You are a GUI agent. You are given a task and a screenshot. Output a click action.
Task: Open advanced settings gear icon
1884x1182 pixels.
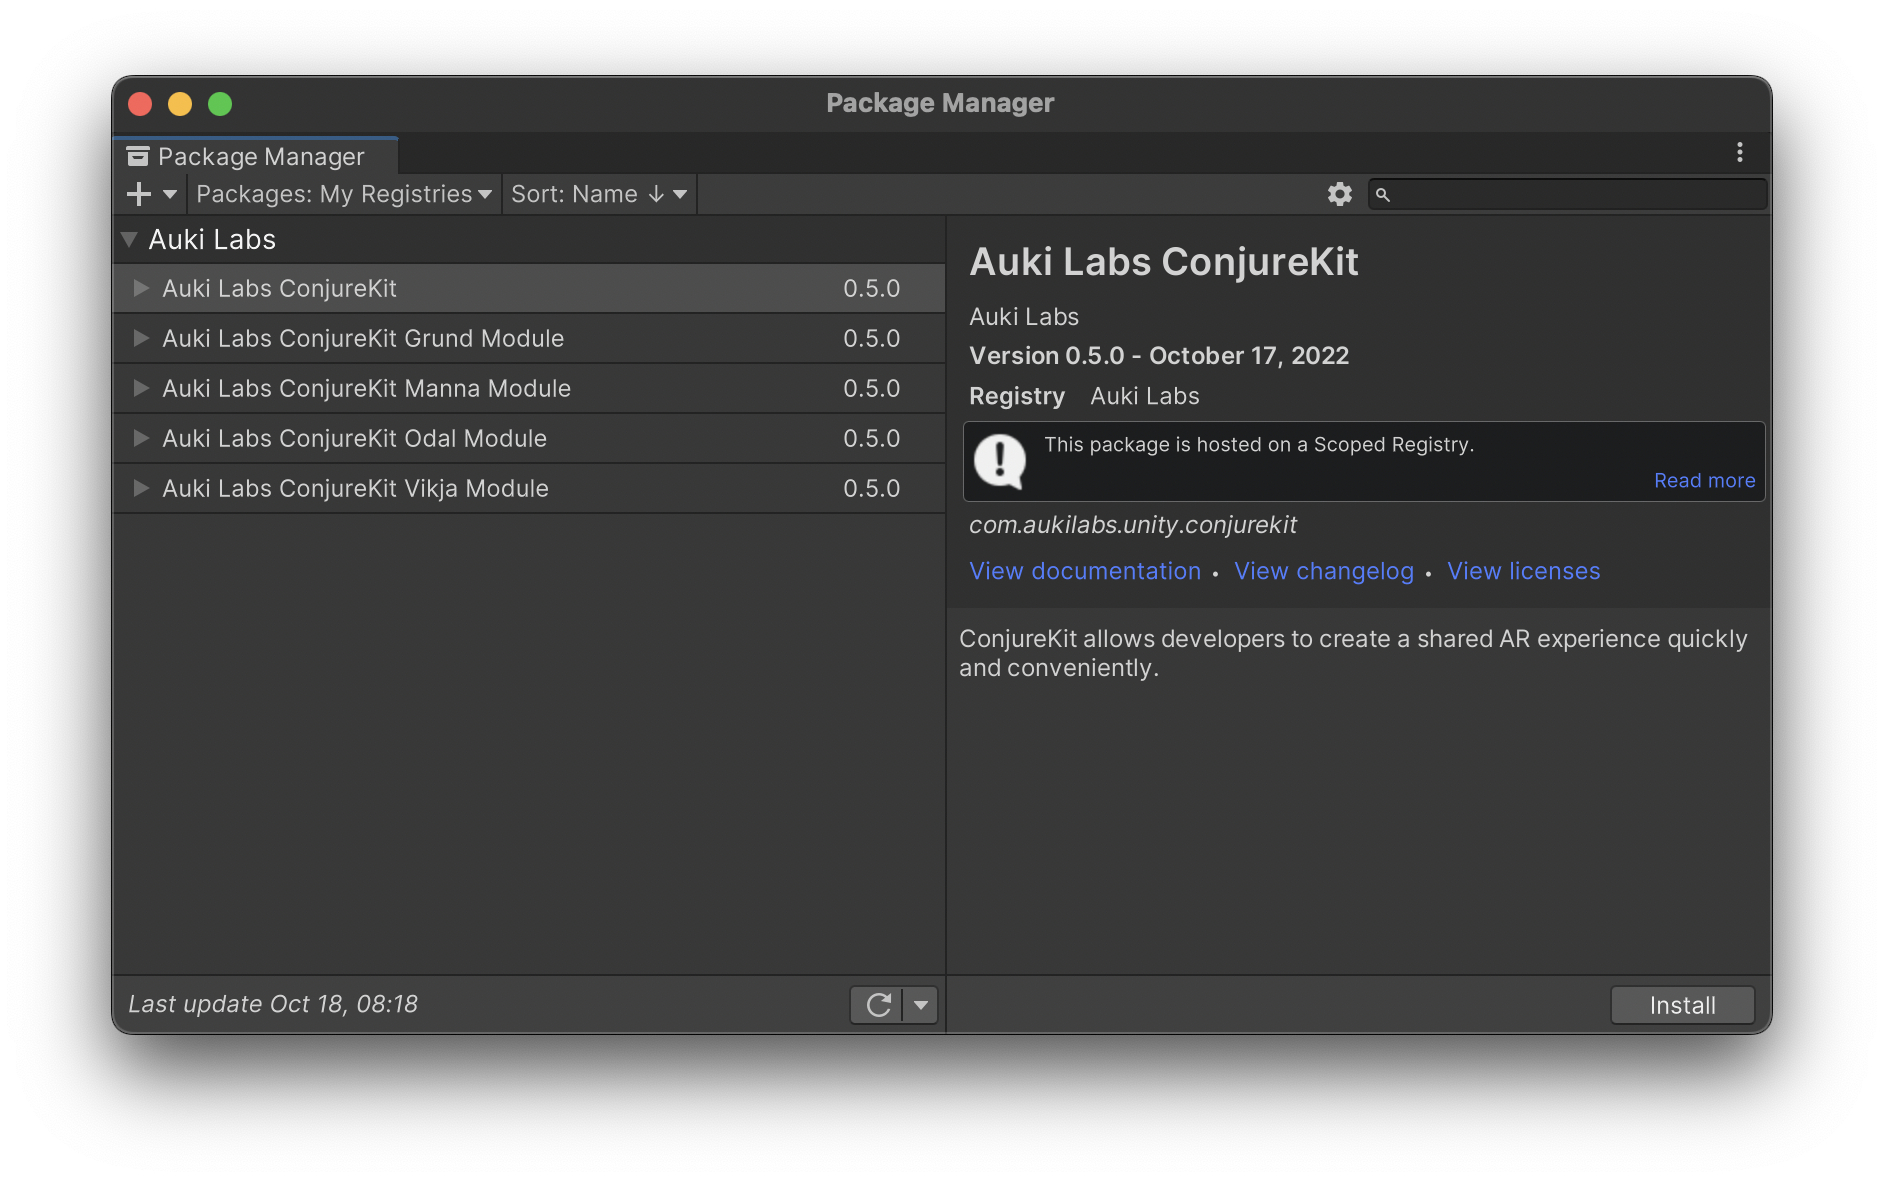click(x=1340, y=194)
